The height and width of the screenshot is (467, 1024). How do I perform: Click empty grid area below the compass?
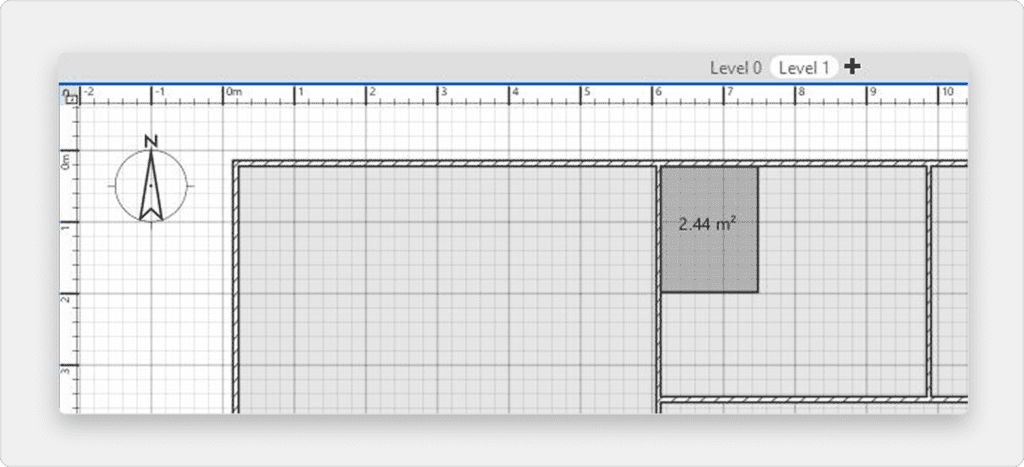(151, 320)
